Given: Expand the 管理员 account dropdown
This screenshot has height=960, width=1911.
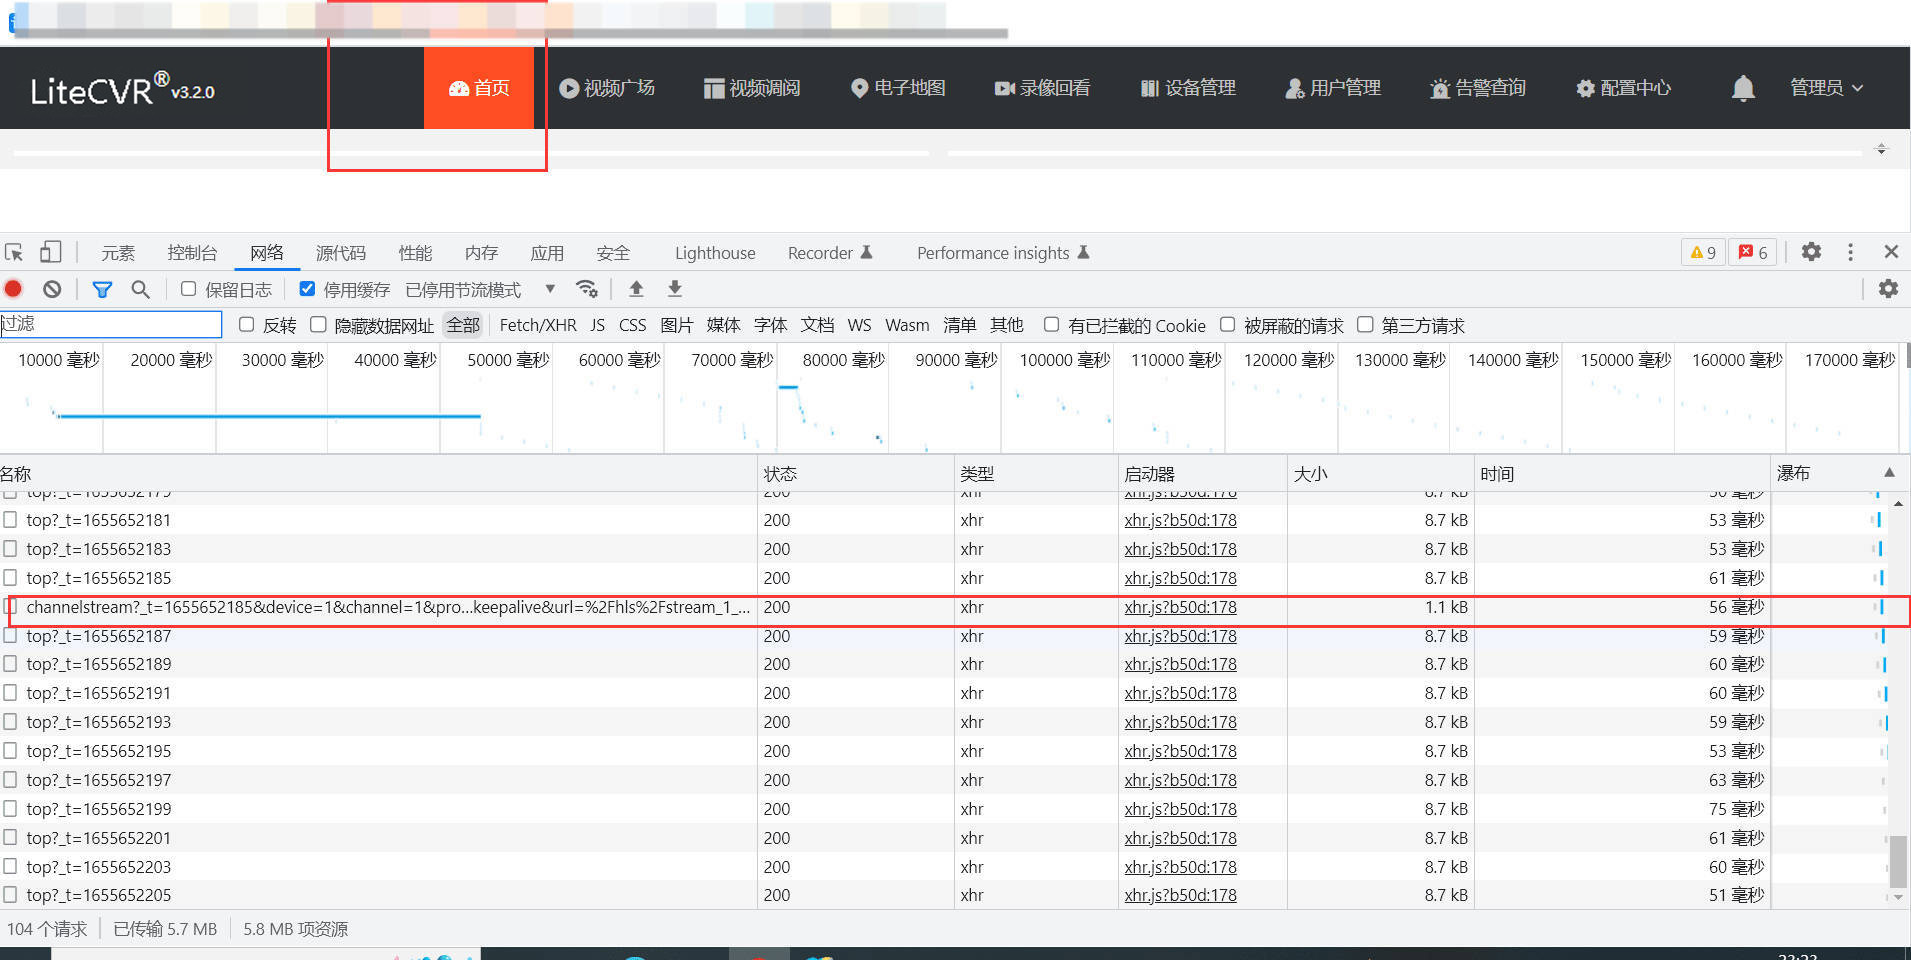Looking at the screenshot, I should click(1826, 88).
